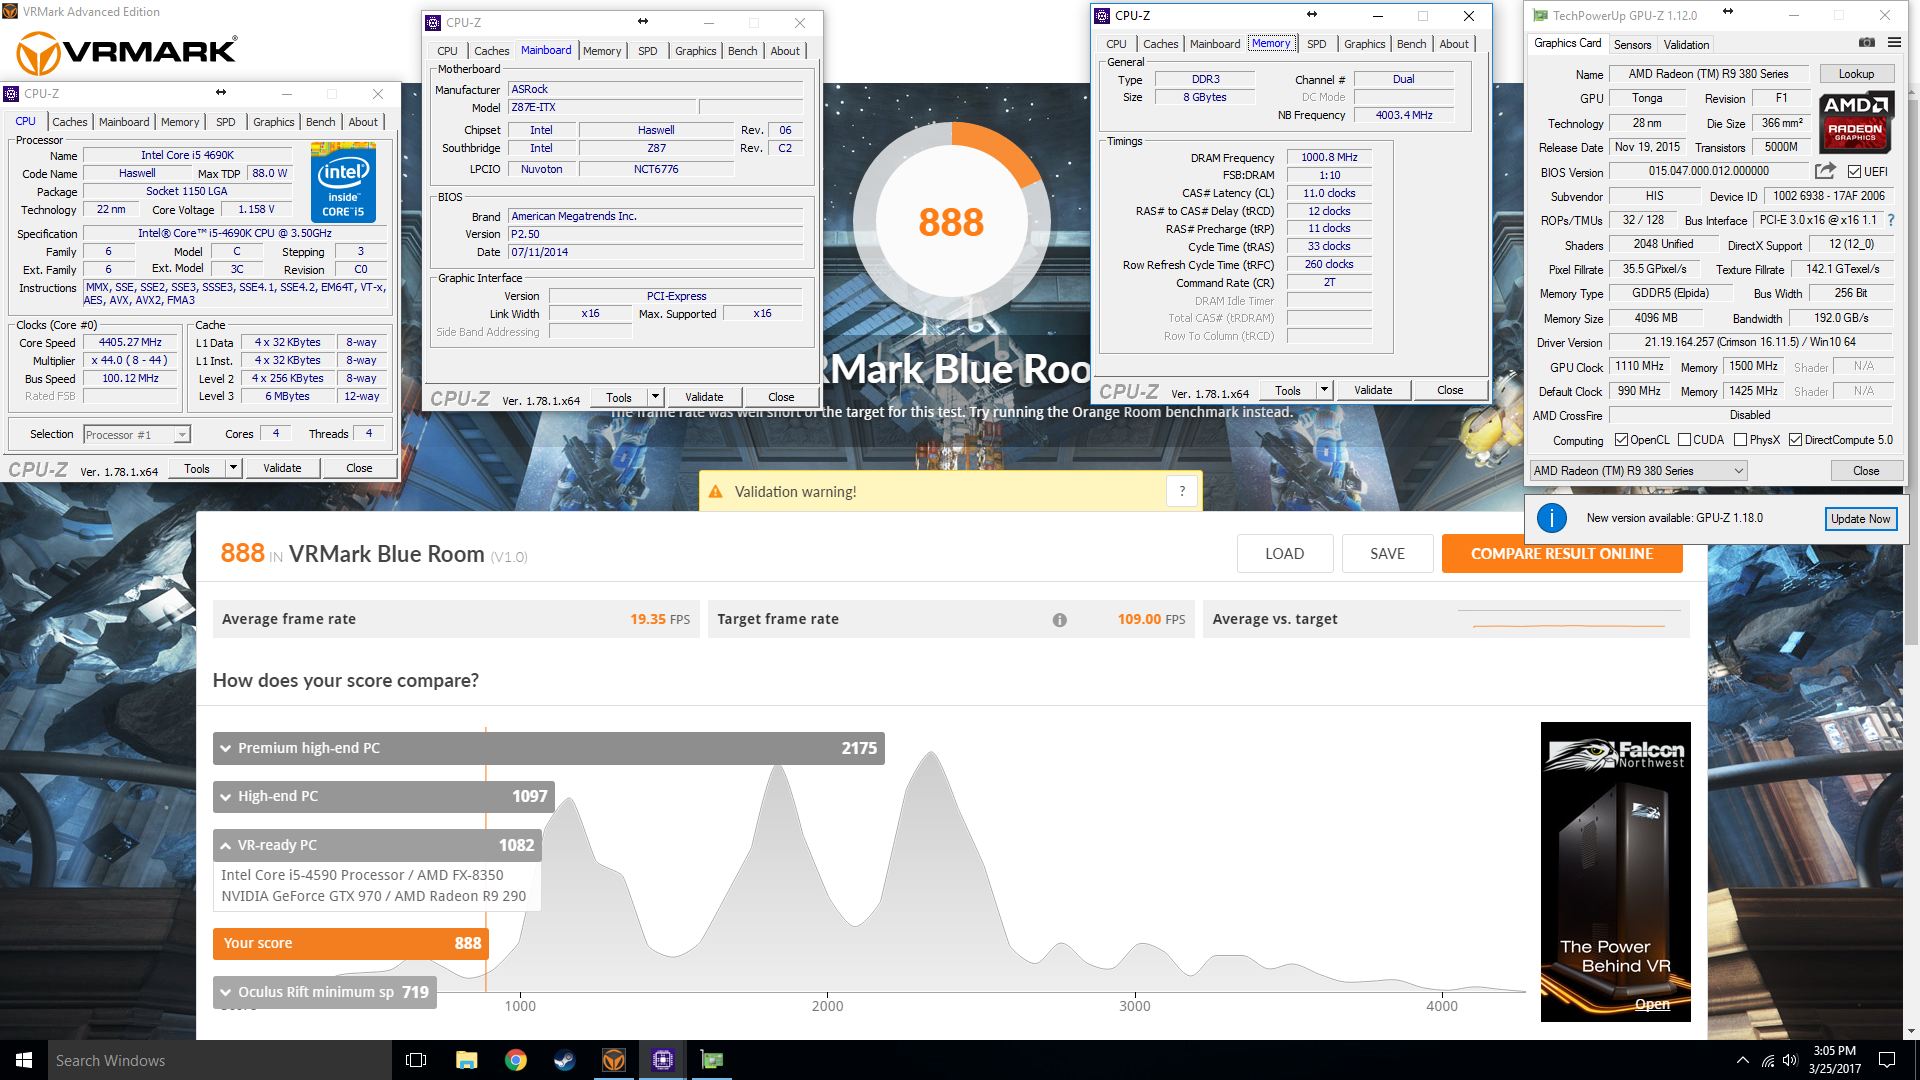Open Task View from the taskbar

tap(416, 1060)
